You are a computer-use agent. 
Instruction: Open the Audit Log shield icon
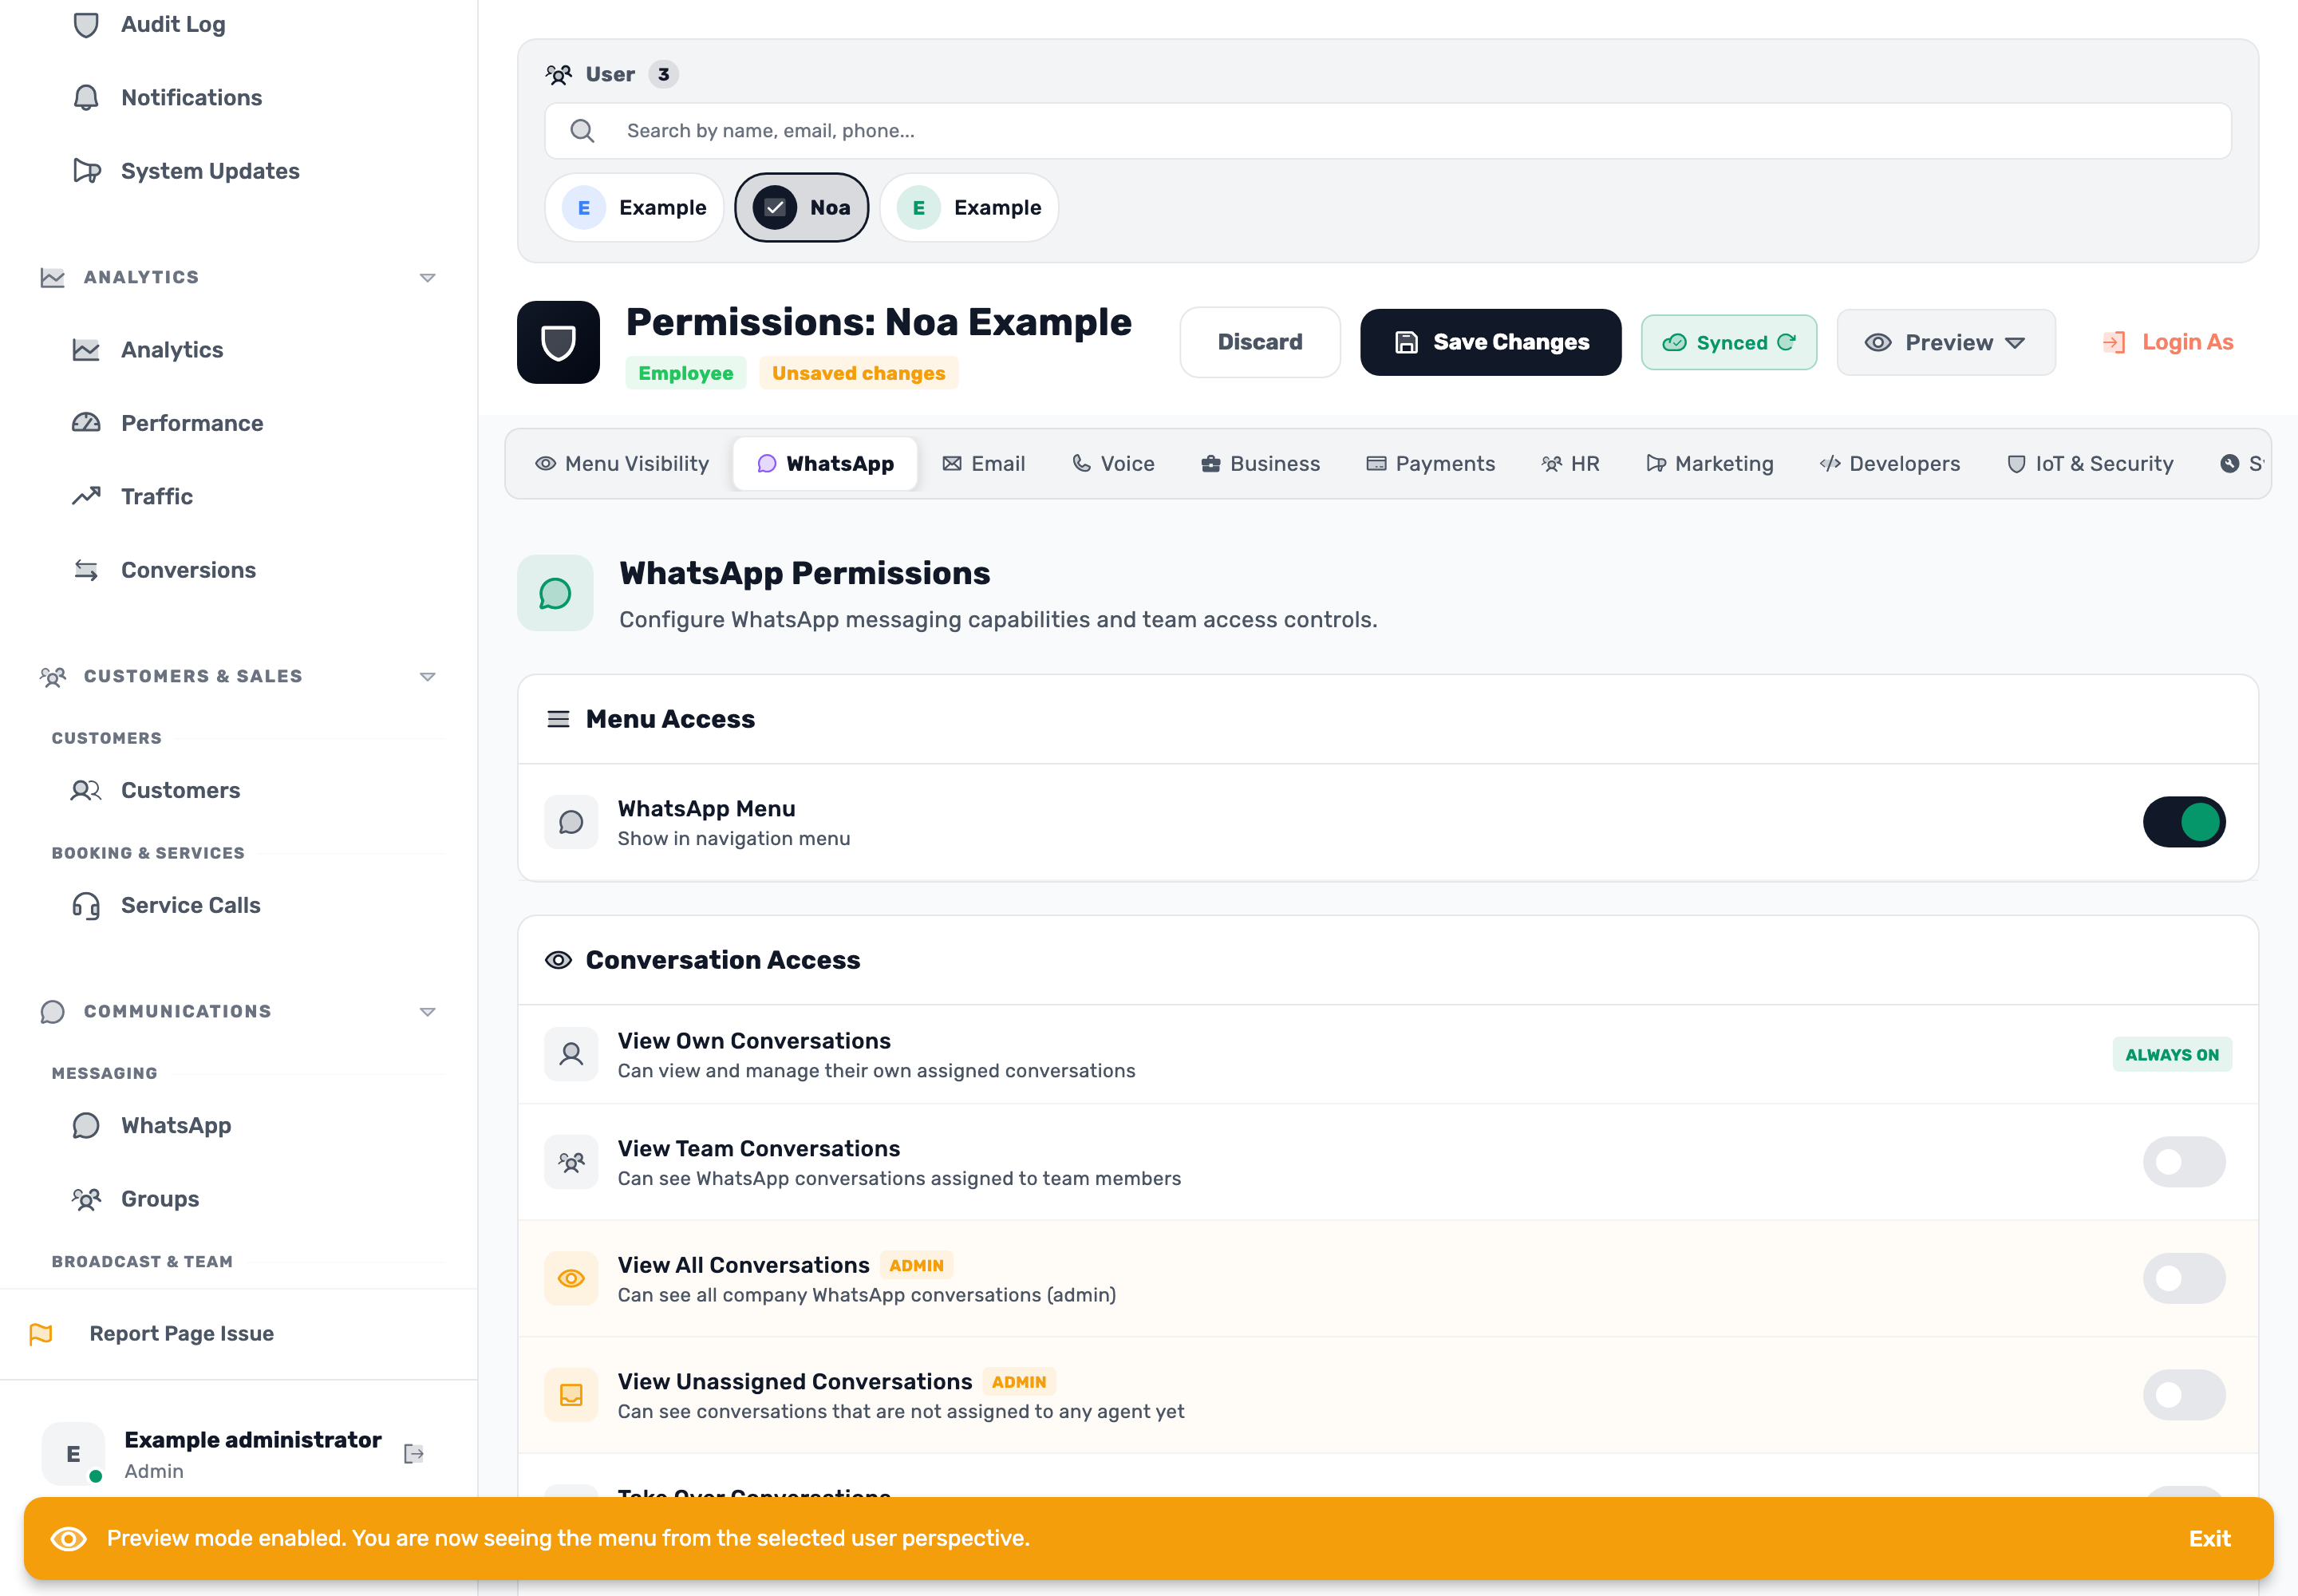(x=86, y=24)
